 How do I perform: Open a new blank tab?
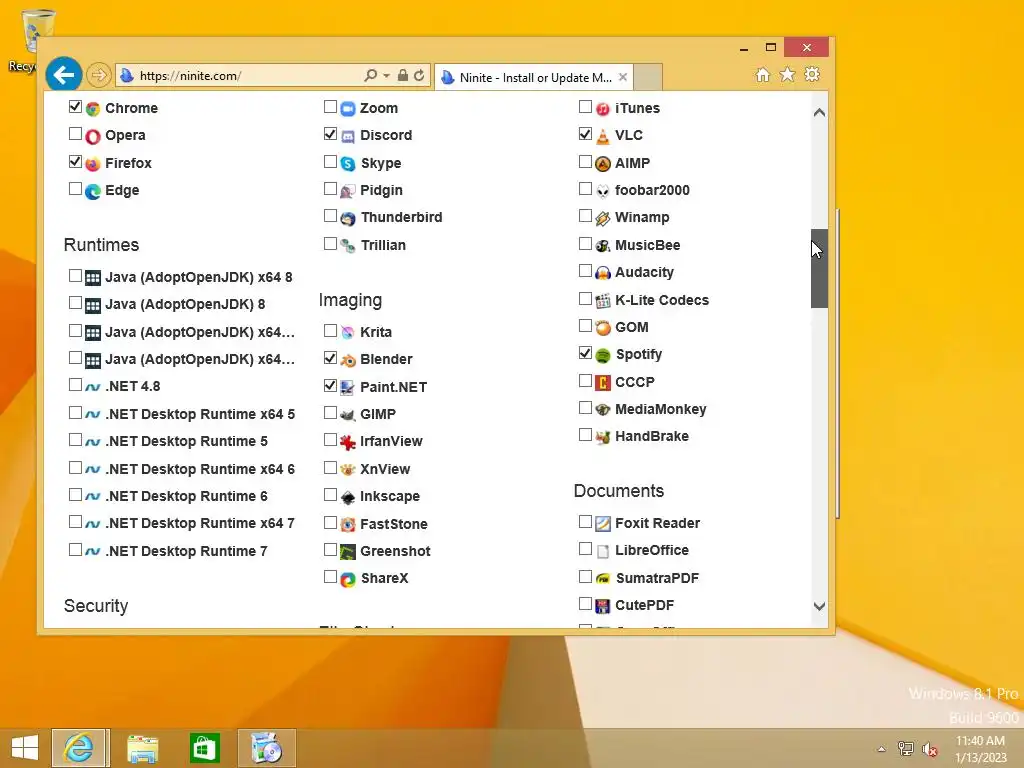[648, 77]
